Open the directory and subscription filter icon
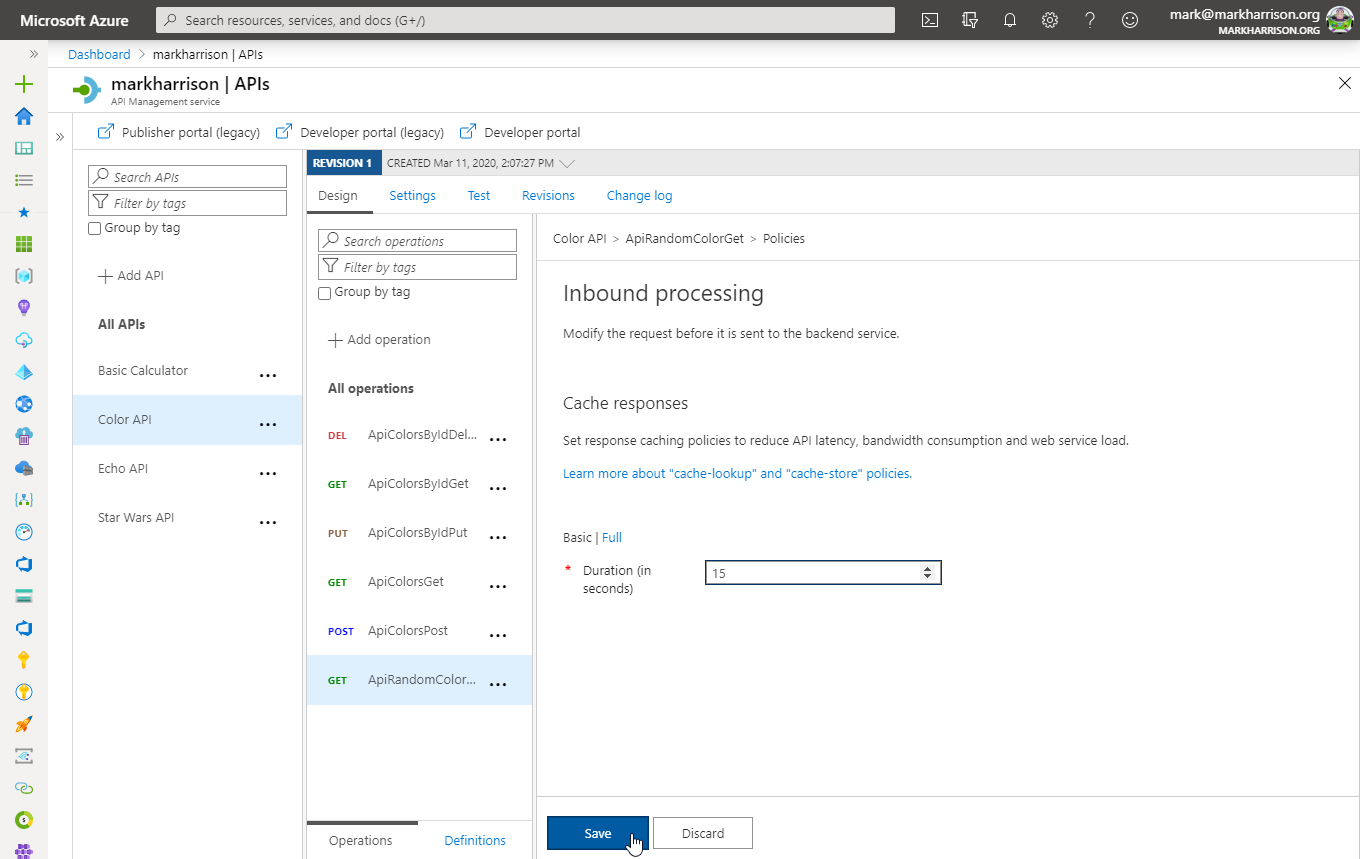 tap(969, 20)
